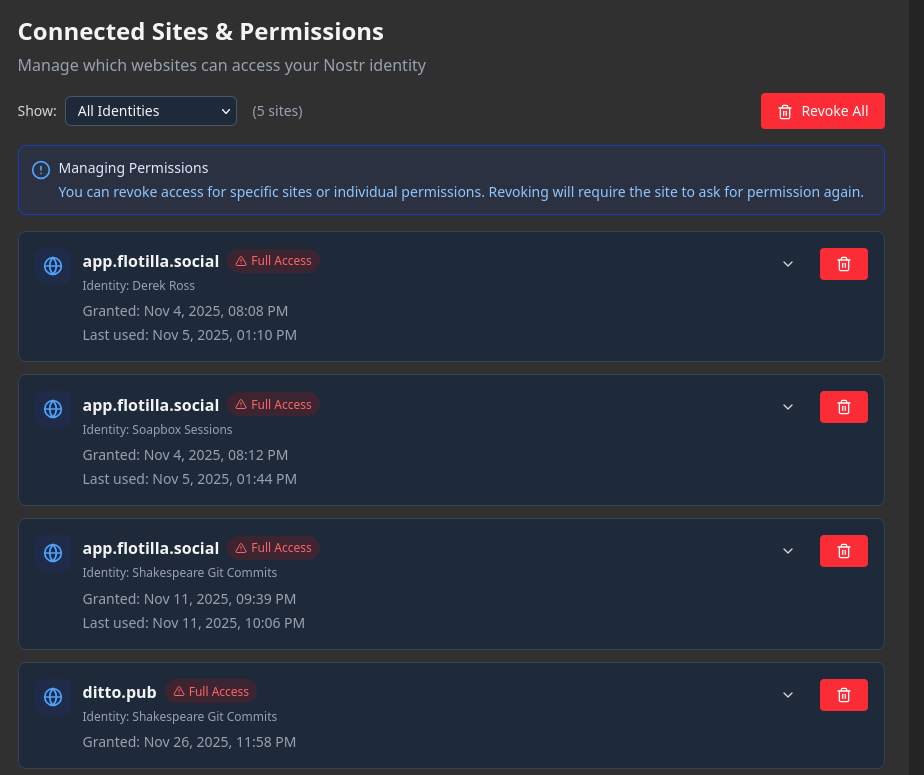Click the globe icon beside ditto.pub
This screenshot has width=924, height=775.
(52, 697)
